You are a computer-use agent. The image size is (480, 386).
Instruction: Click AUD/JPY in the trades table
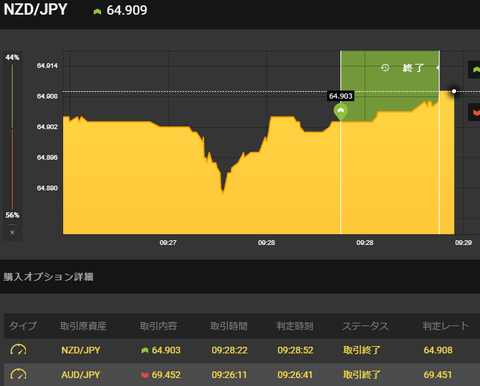[x=81, y=375]
